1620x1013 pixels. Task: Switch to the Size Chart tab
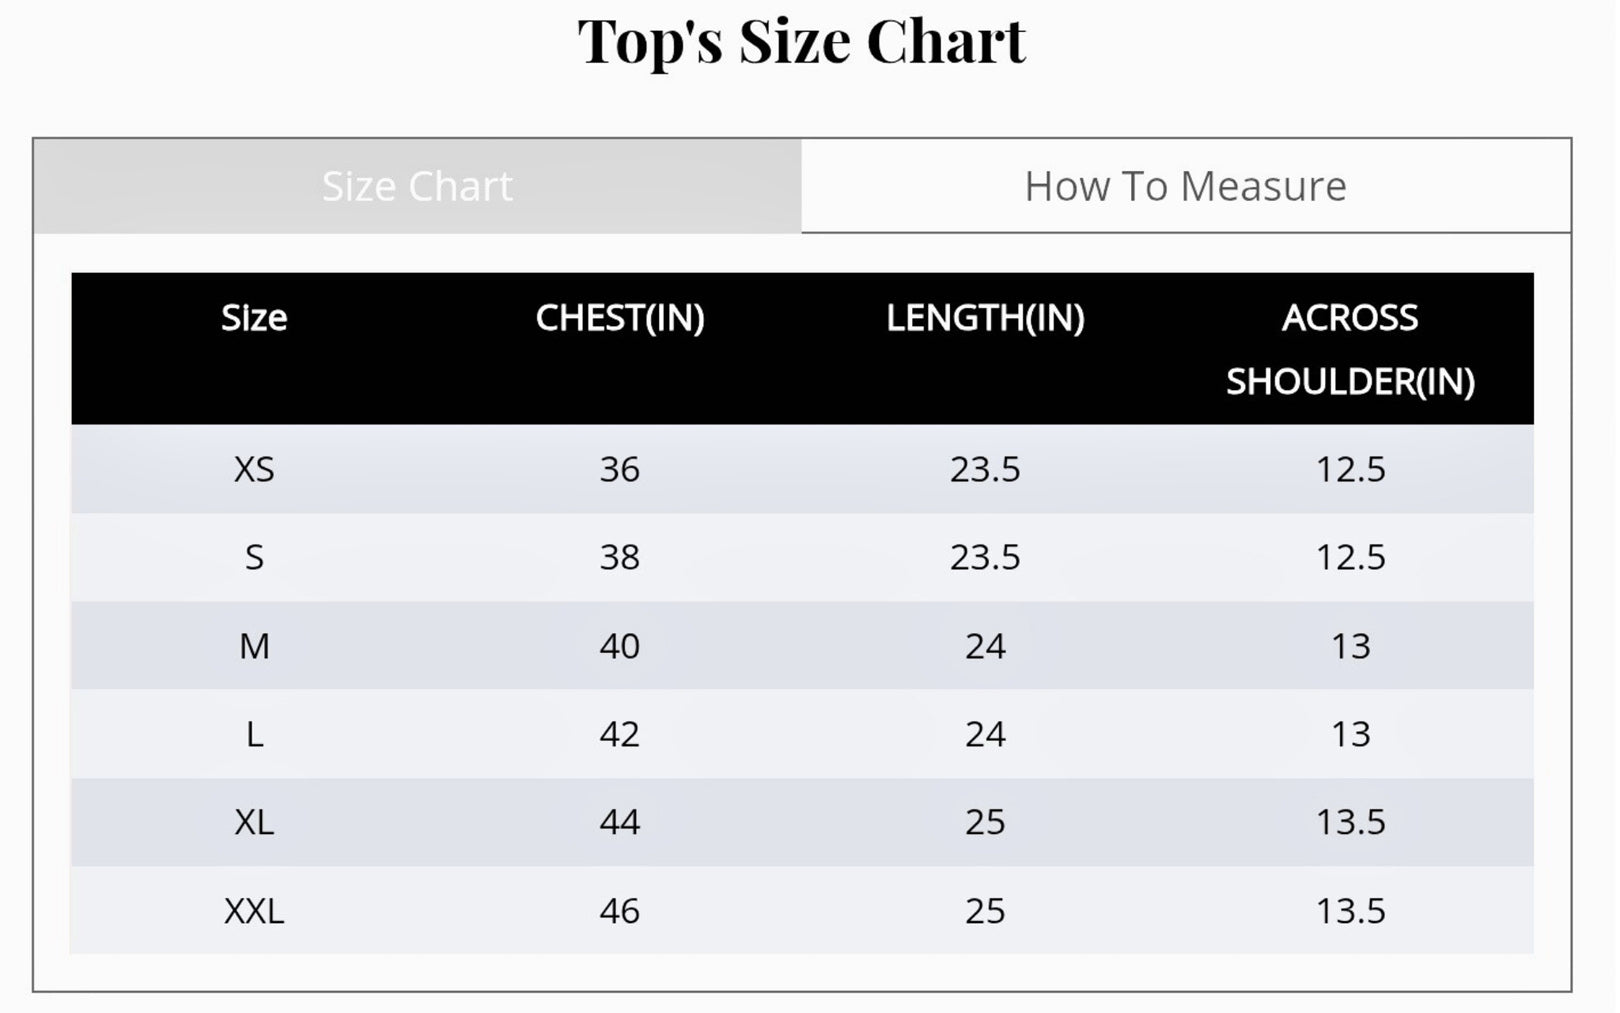pyautogui.click(x=417, y=186)
